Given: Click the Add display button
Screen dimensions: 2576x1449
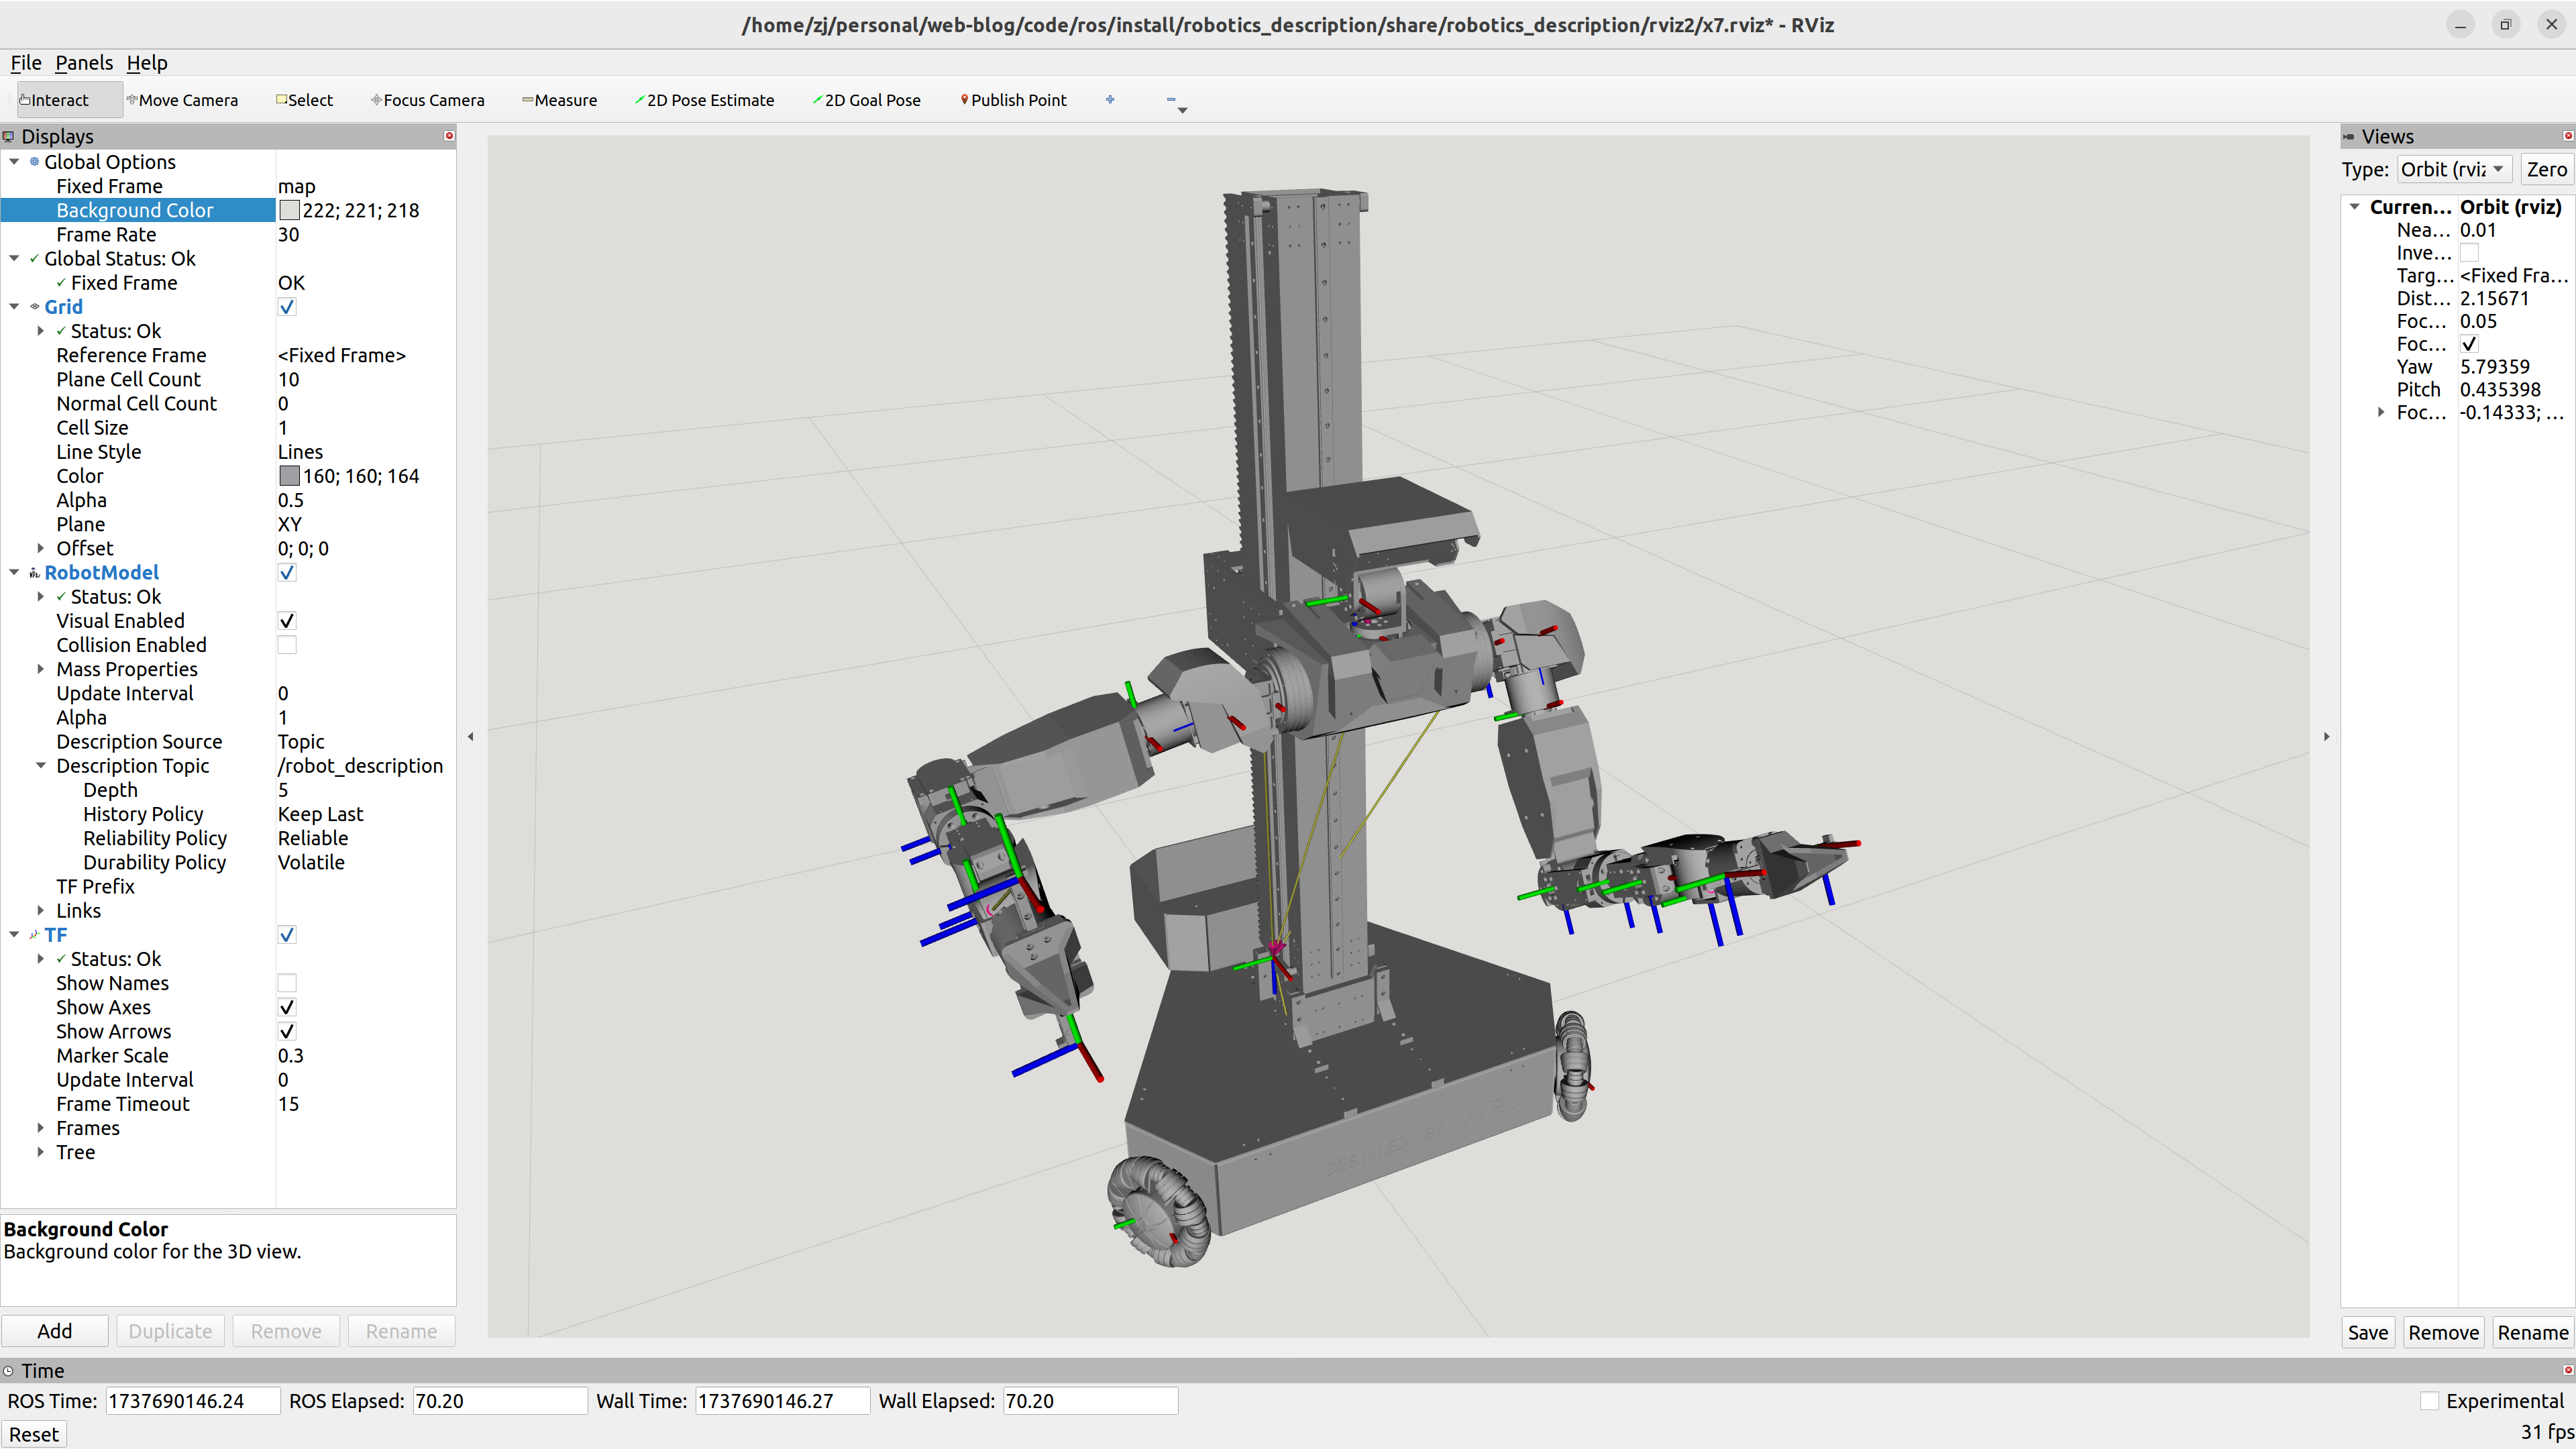Looking at the screenshot, I should (54, 1331).
